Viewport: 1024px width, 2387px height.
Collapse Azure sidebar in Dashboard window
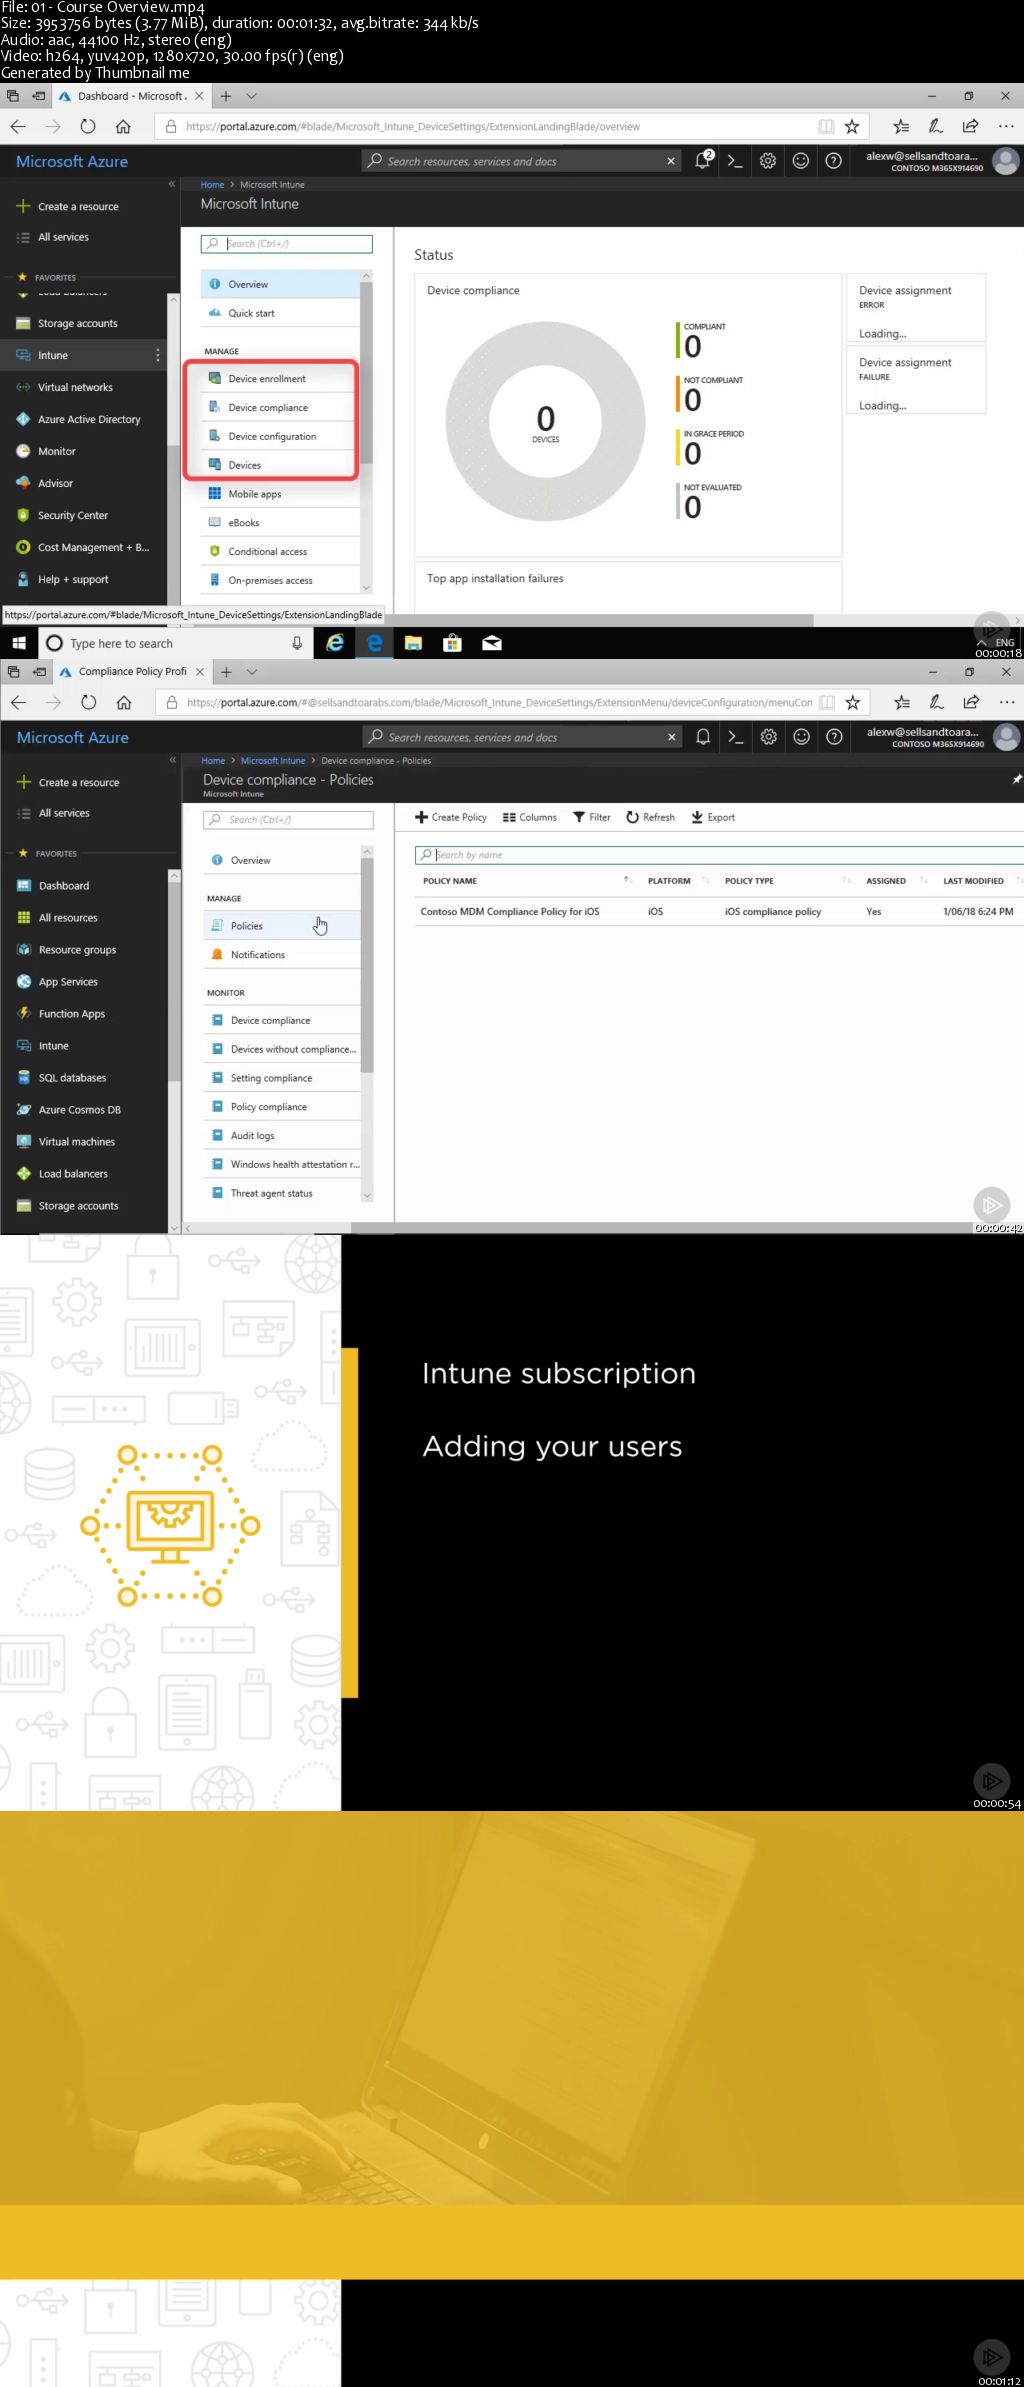click(172, 184)
